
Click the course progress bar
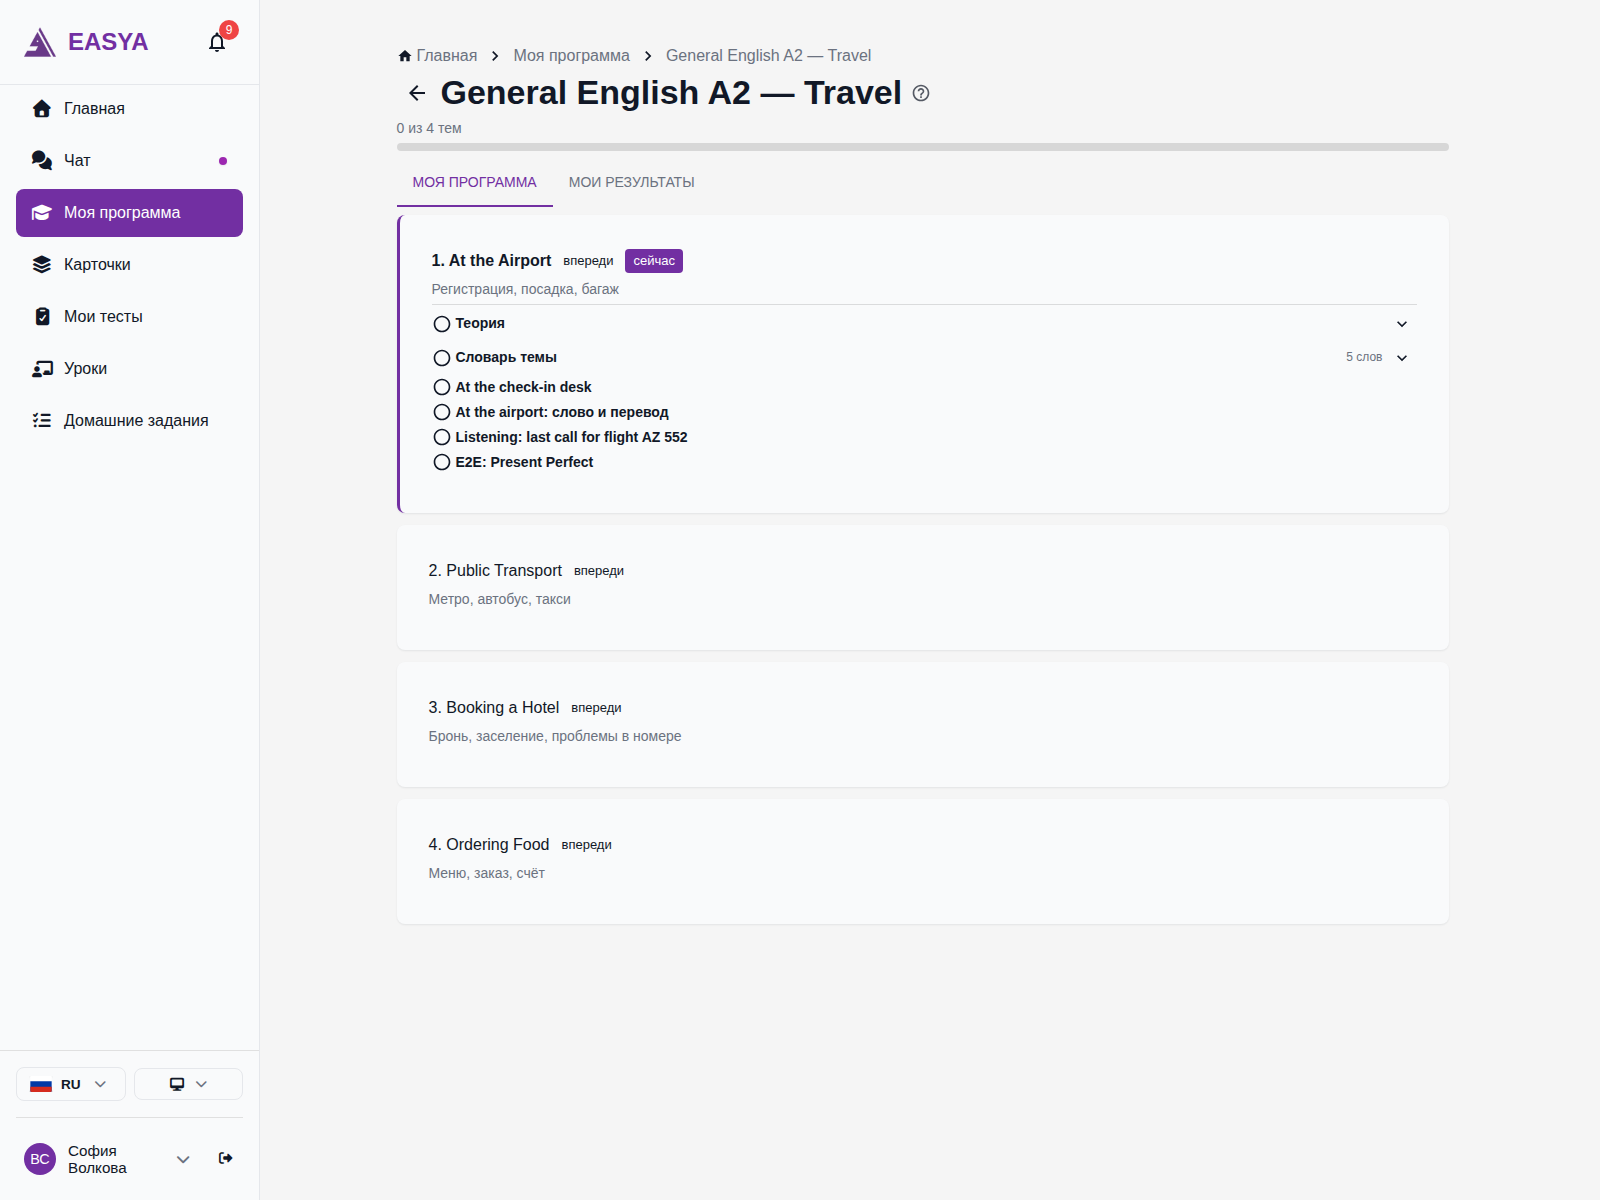click(922, 147)
